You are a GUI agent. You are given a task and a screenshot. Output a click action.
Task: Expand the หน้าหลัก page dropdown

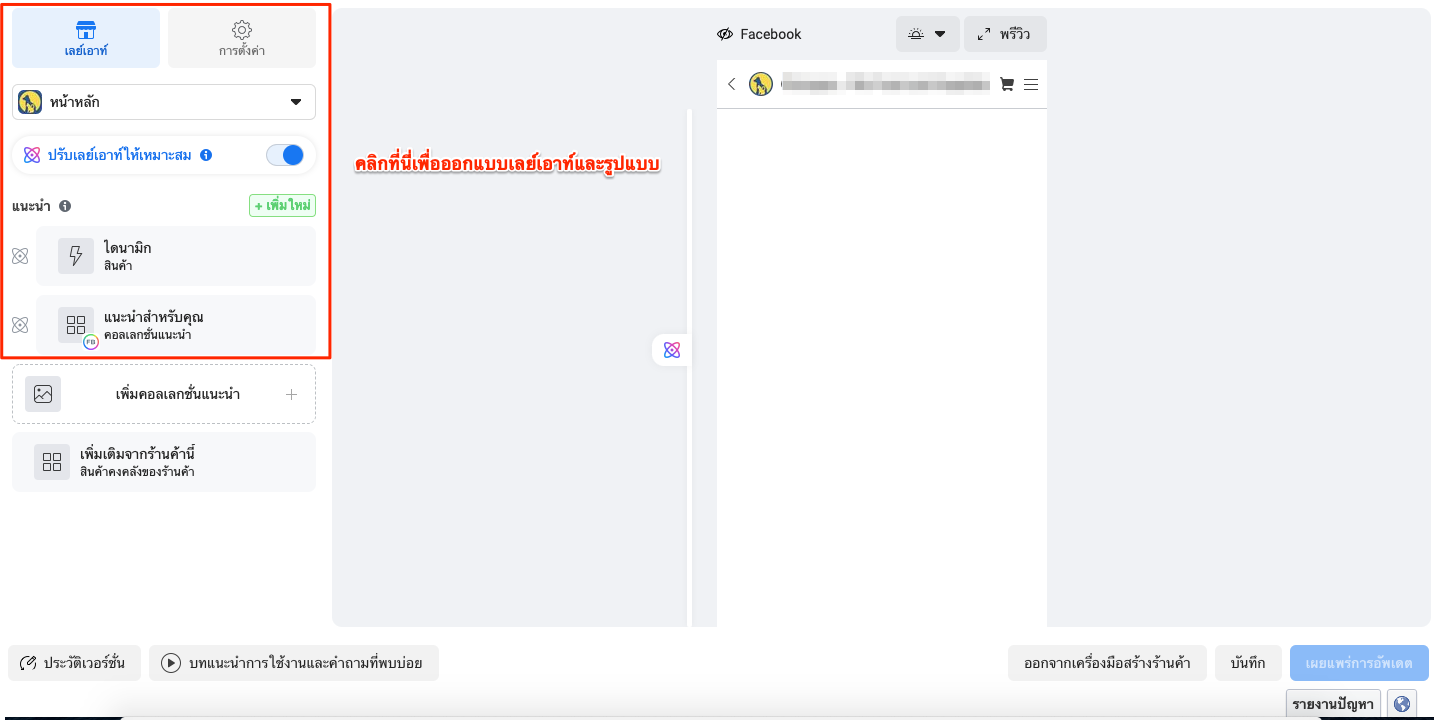click(x=164, y=102)
